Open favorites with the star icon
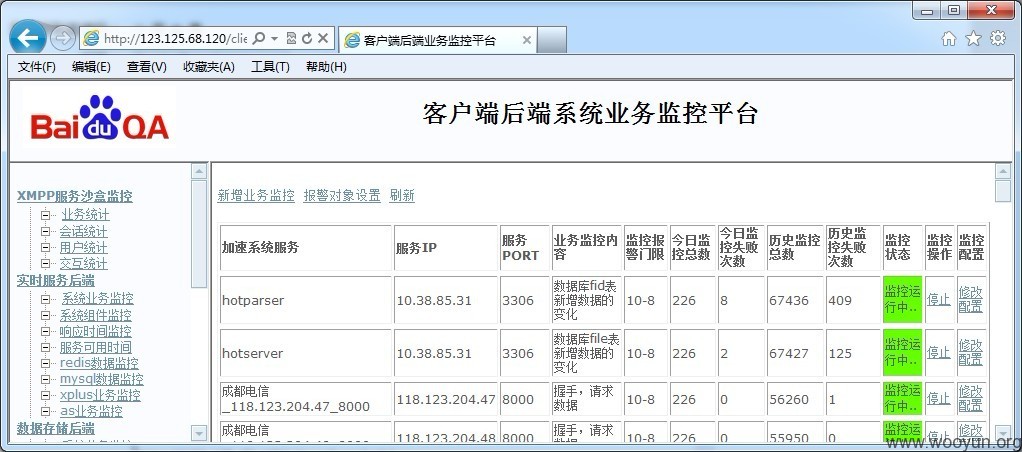 (973, 38)
